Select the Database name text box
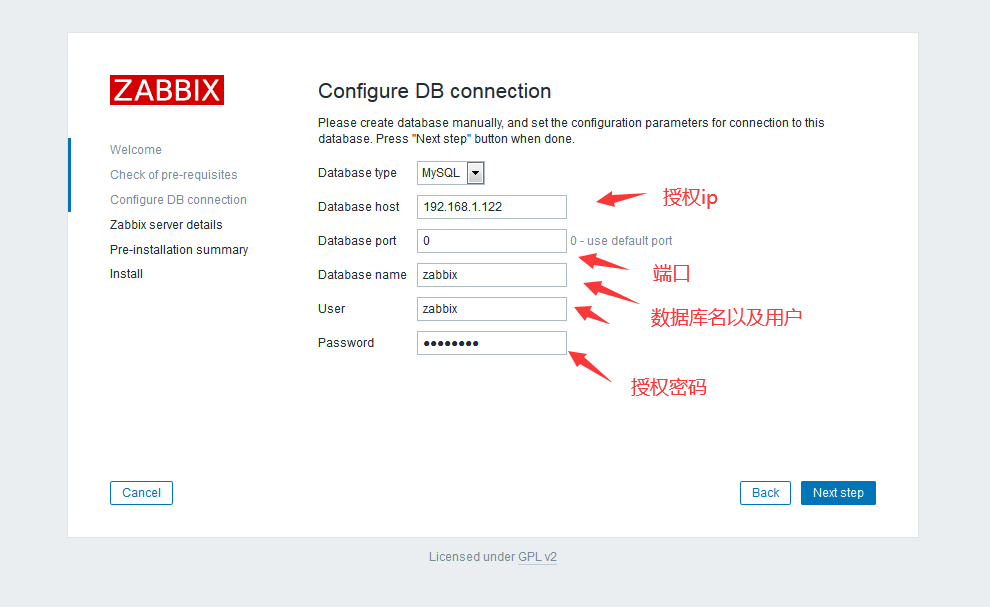The height and width of the screenshot is (607, 990). click(x=491, y=275)
